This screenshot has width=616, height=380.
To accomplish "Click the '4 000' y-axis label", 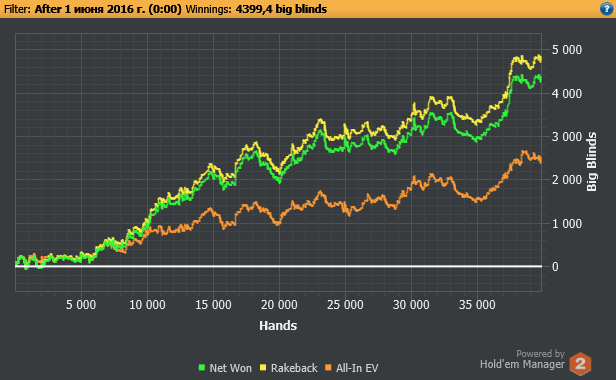I will pyautogui.click(x=566, y=94).
